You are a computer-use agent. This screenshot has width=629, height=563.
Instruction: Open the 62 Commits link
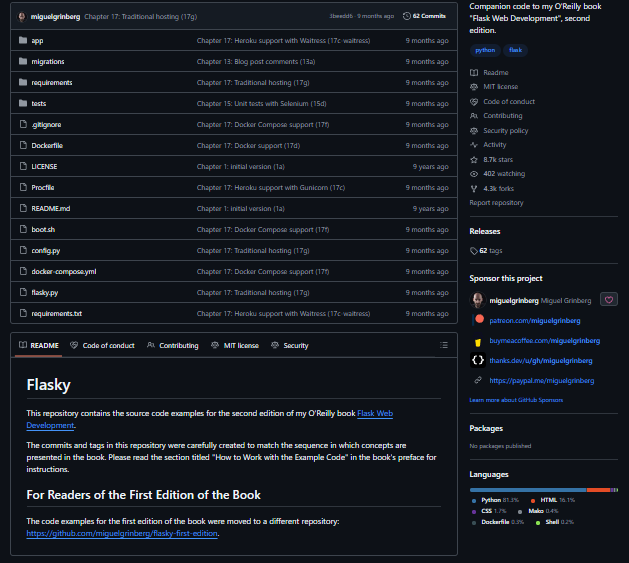pos(424,16)
